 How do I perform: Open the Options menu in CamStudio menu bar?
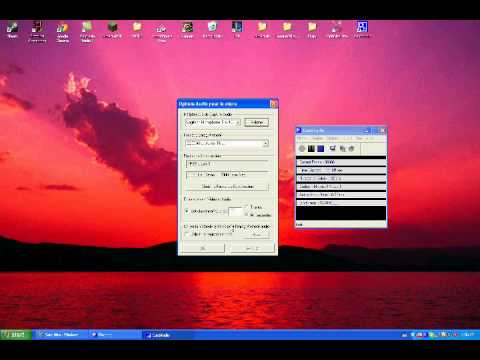pos(332,138)
